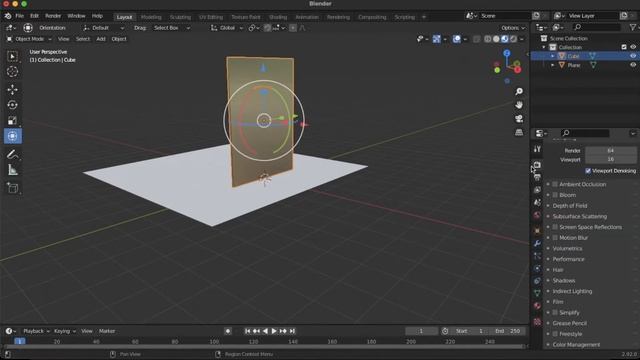The width and height of the screenshot is (640, 360).
Task: Open the Drag Select Box dropdown
Action: pos(171,28)
